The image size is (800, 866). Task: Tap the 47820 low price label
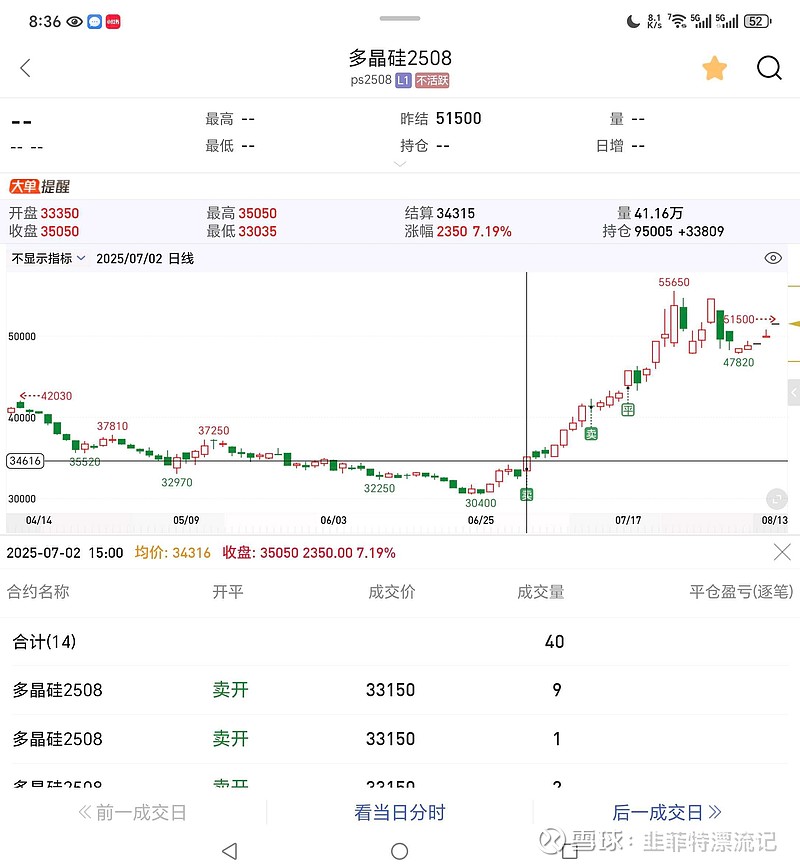click(739, 362)
